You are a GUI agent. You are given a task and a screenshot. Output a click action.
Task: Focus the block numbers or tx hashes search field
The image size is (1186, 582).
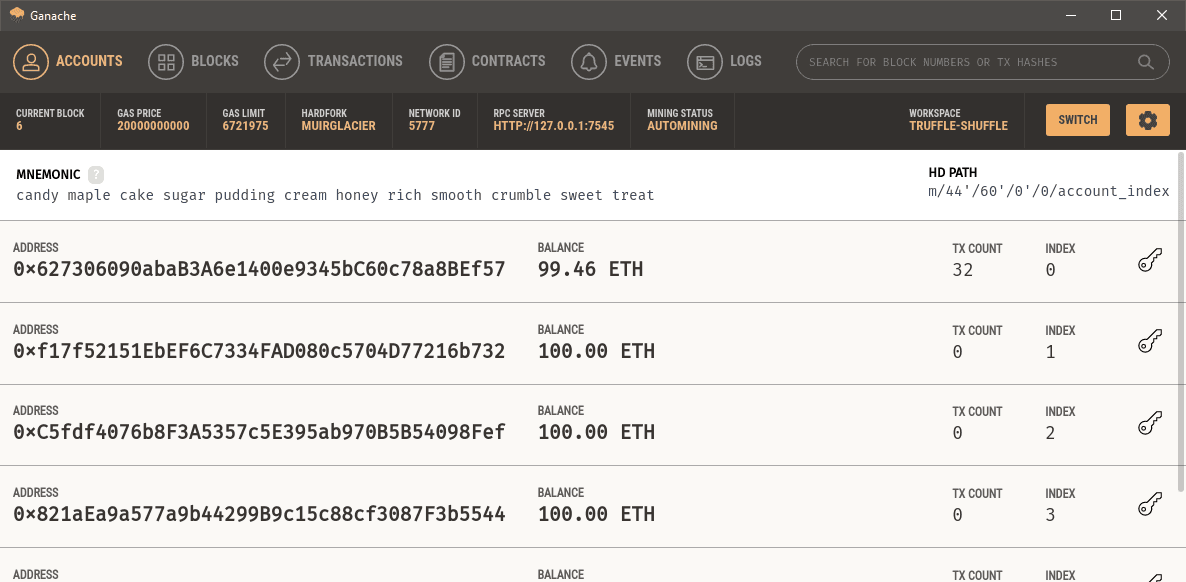tap(965, 62)
